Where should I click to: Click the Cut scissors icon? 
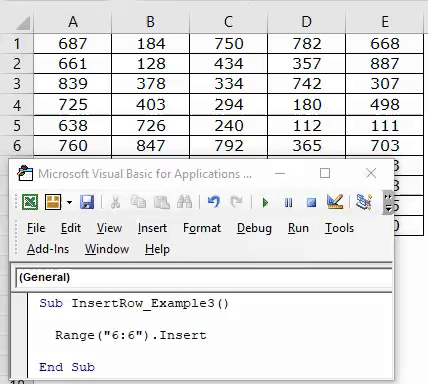click(x=115, y=202)
